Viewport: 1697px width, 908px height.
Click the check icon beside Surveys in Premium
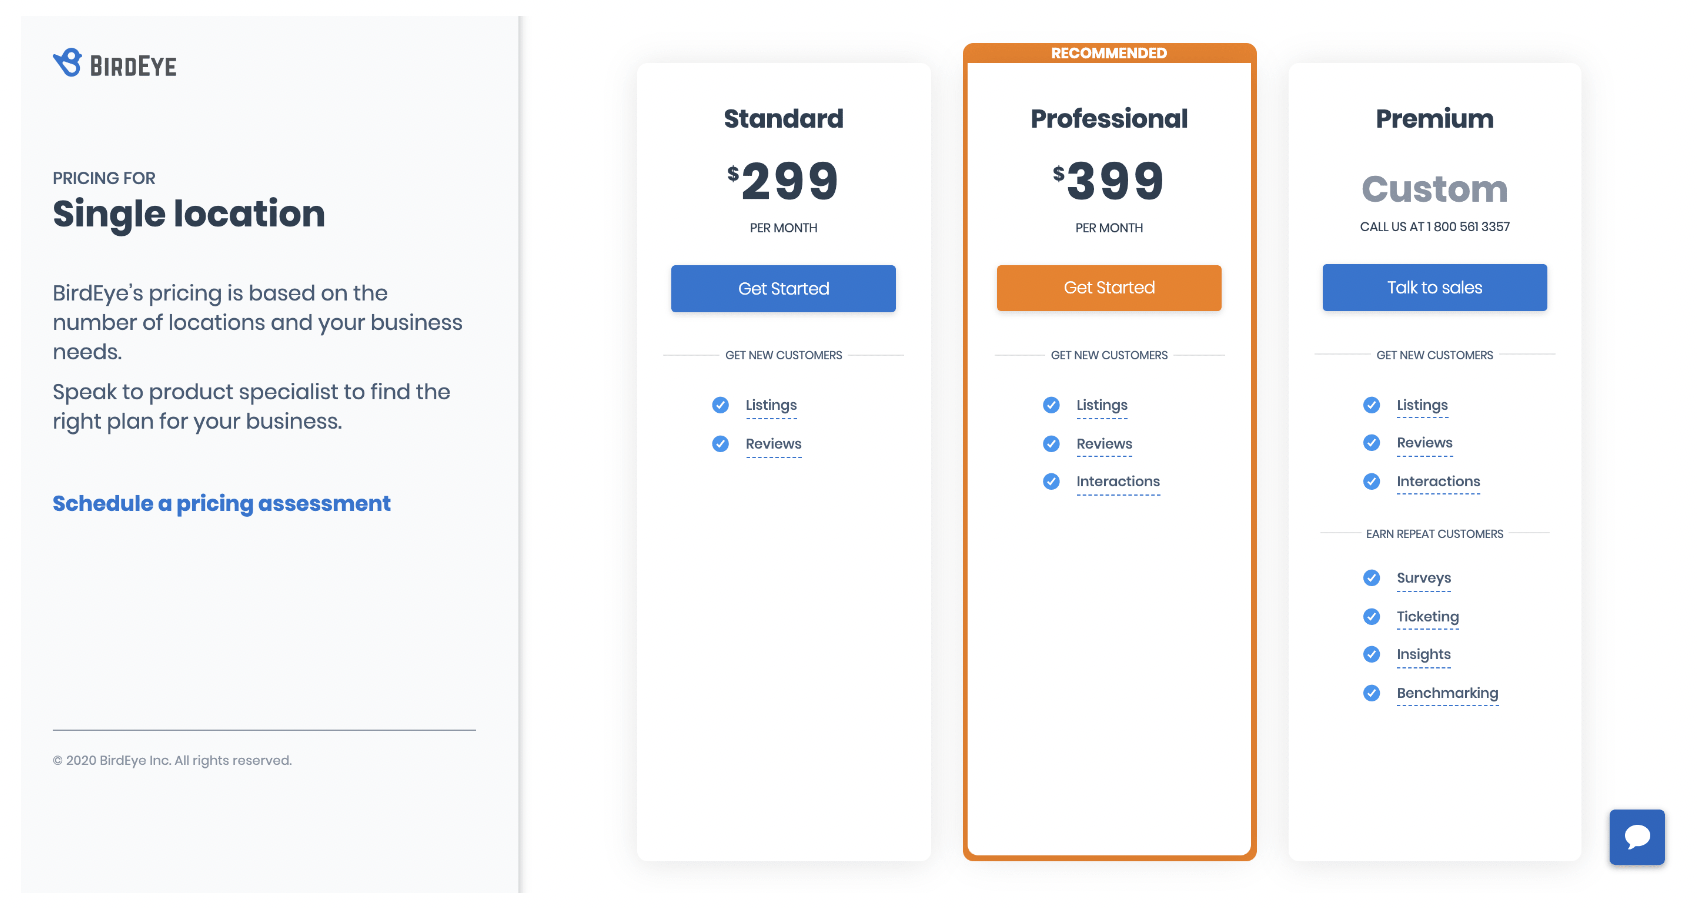[x=1371, y=578]
